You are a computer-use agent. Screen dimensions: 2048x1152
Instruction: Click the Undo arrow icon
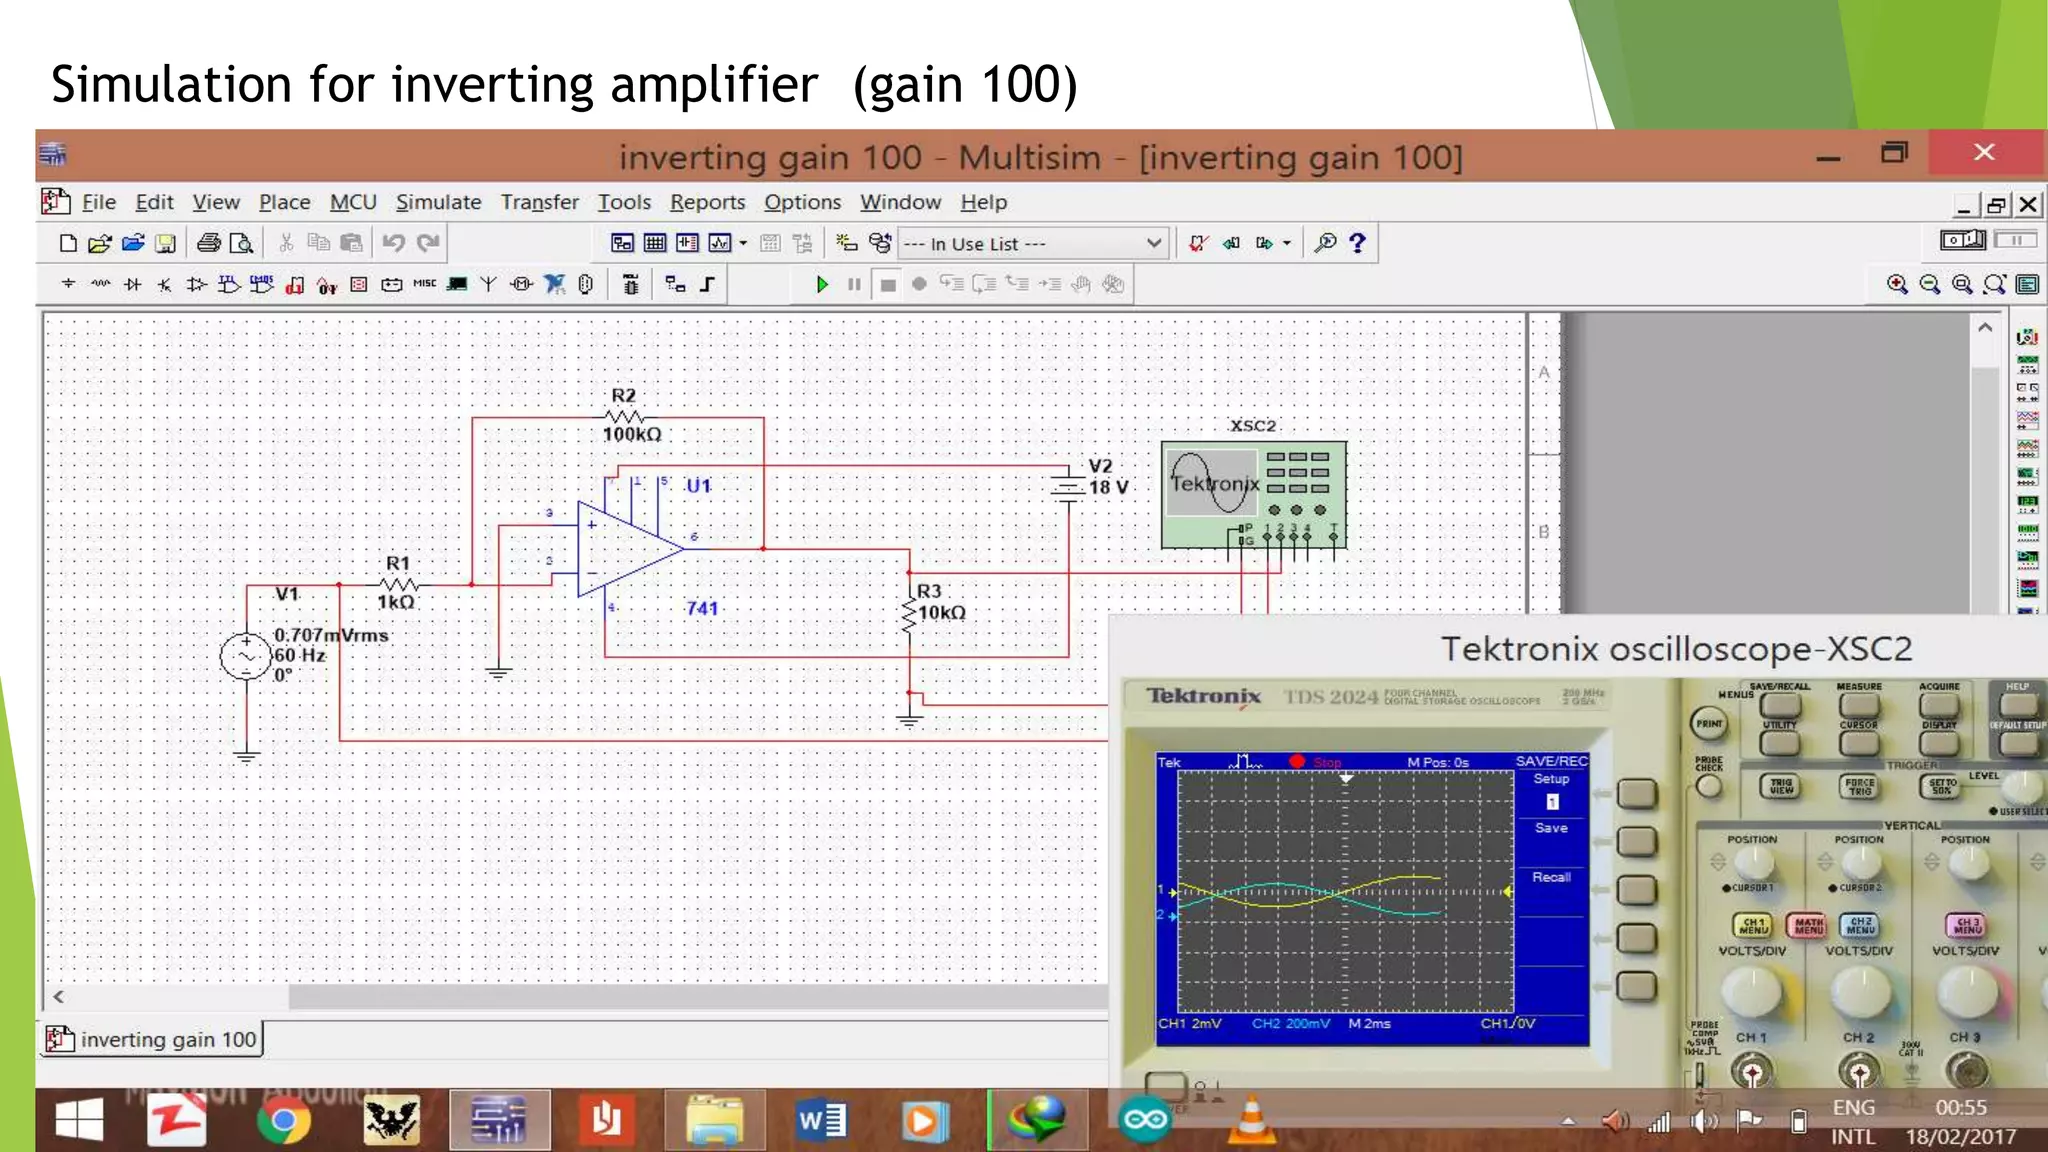tap(393, 243)
